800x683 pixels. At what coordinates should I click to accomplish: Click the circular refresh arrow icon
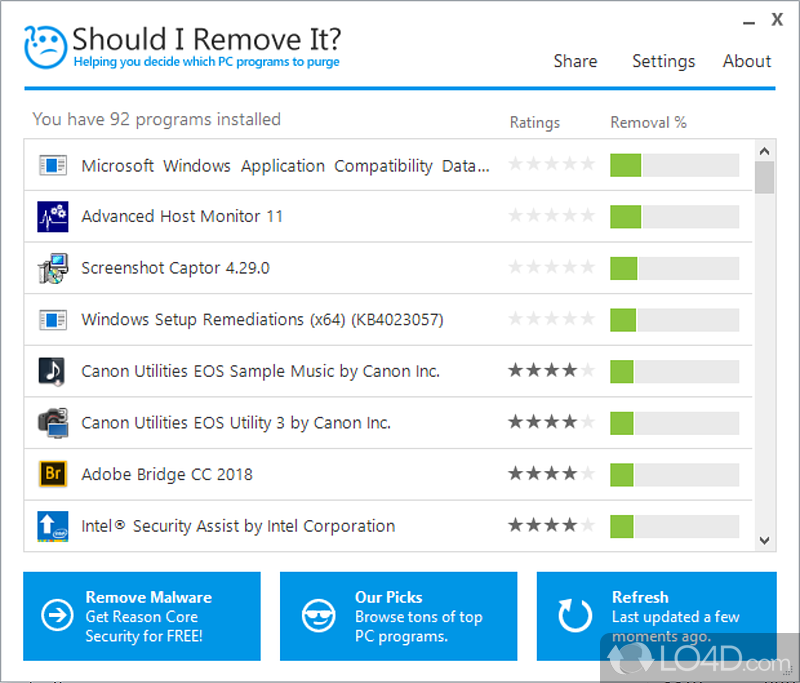pyautogui.click(x=575, y=615)
